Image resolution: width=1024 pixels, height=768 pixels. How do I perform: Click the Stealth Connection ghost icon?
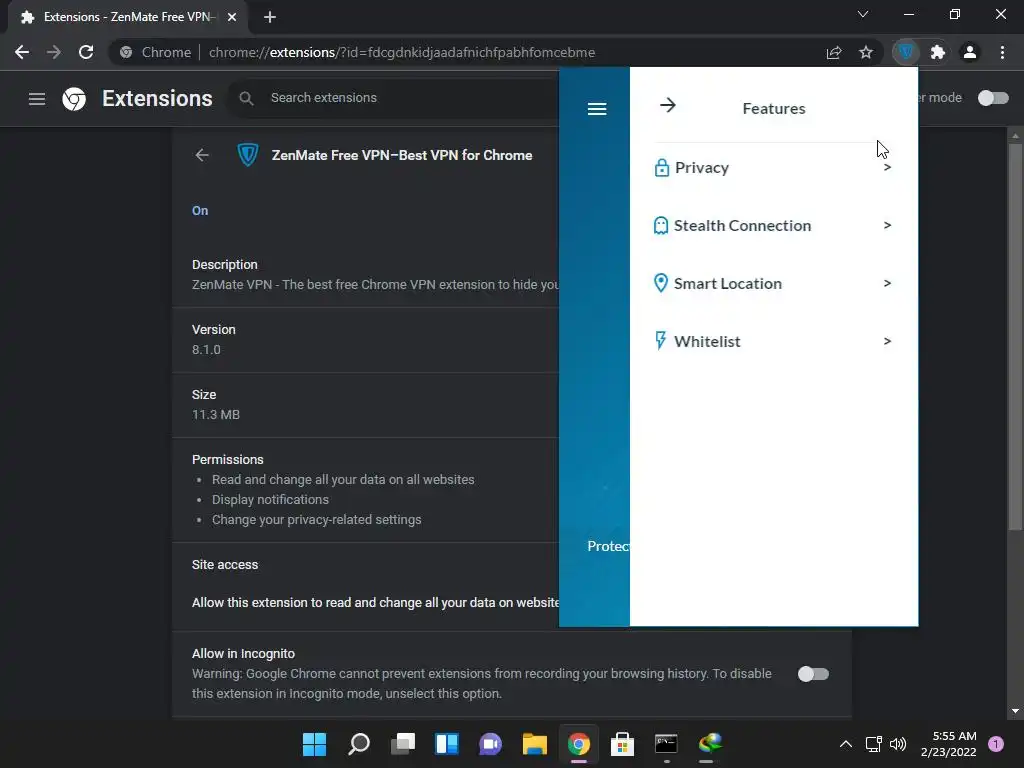point(661,225)
